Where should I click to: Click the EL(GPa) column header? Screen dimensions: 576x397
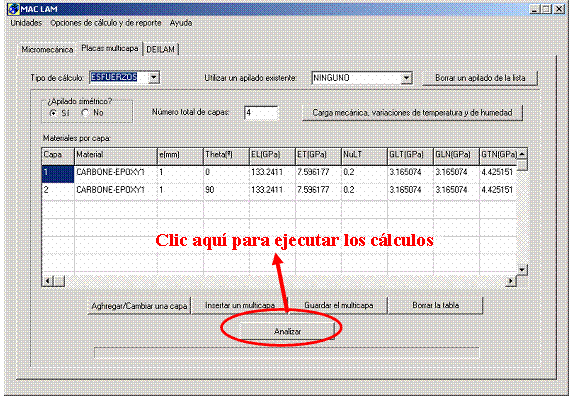coord(272,155)
